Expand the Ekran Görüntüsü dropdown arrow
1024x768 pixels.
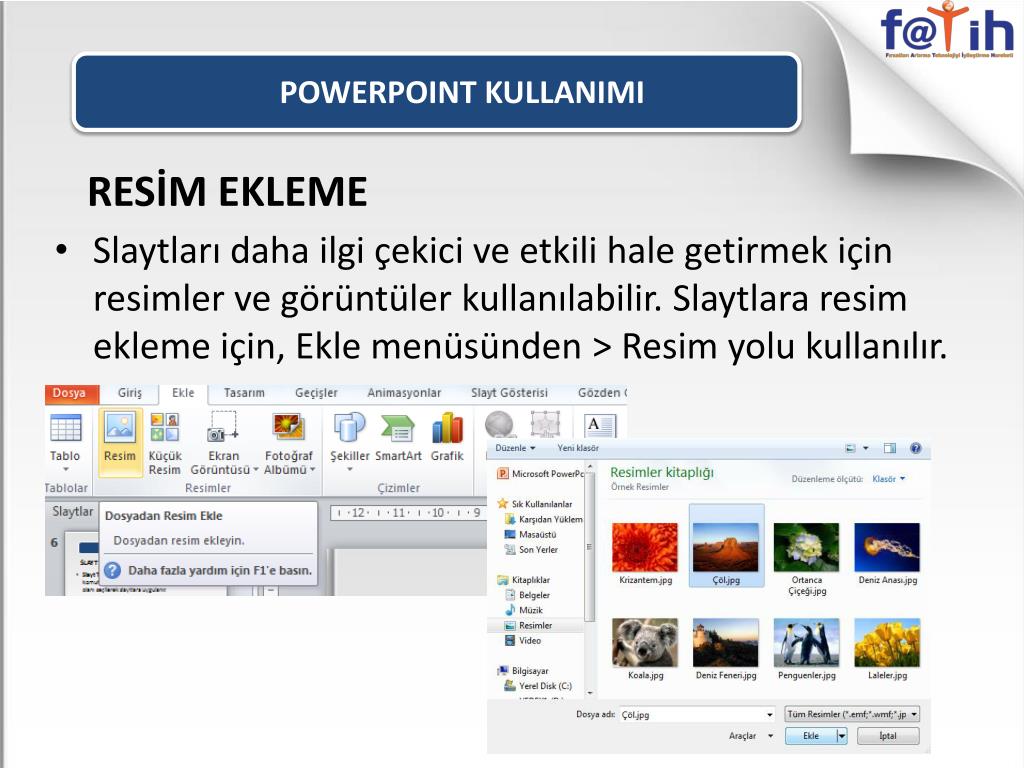[256, 470]
